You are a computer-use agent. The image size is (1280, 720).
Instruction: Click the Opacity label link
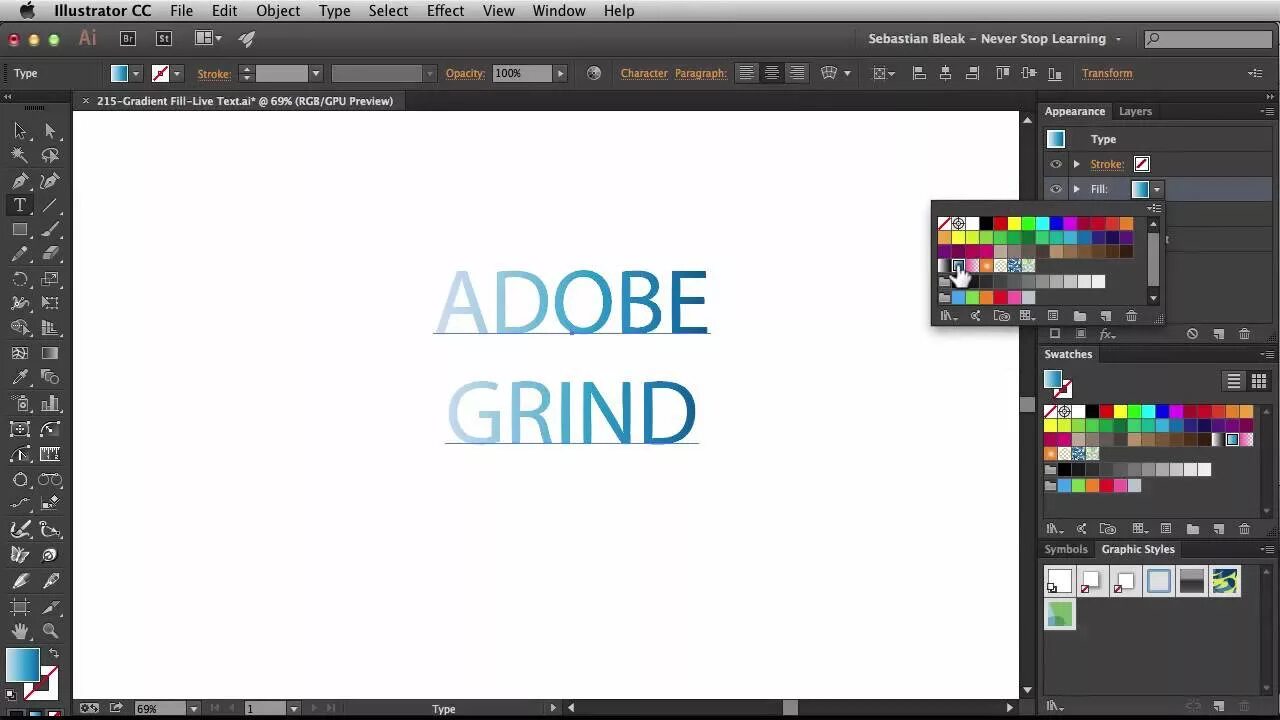pyautogui.click(x=465, y=73)
